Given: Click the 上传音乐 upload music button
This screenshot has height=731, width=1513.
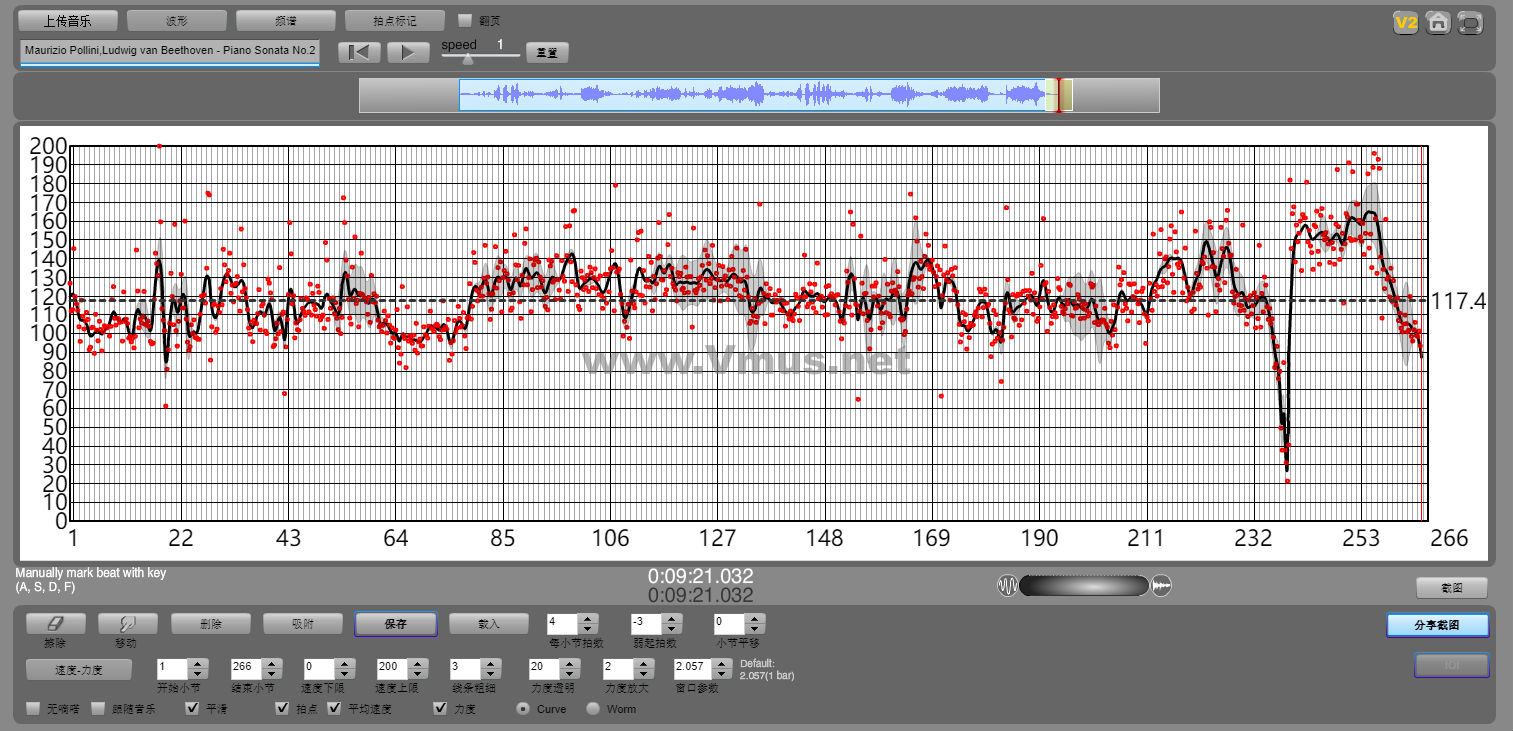Looking at the screenshot, I should pos(68,20).
